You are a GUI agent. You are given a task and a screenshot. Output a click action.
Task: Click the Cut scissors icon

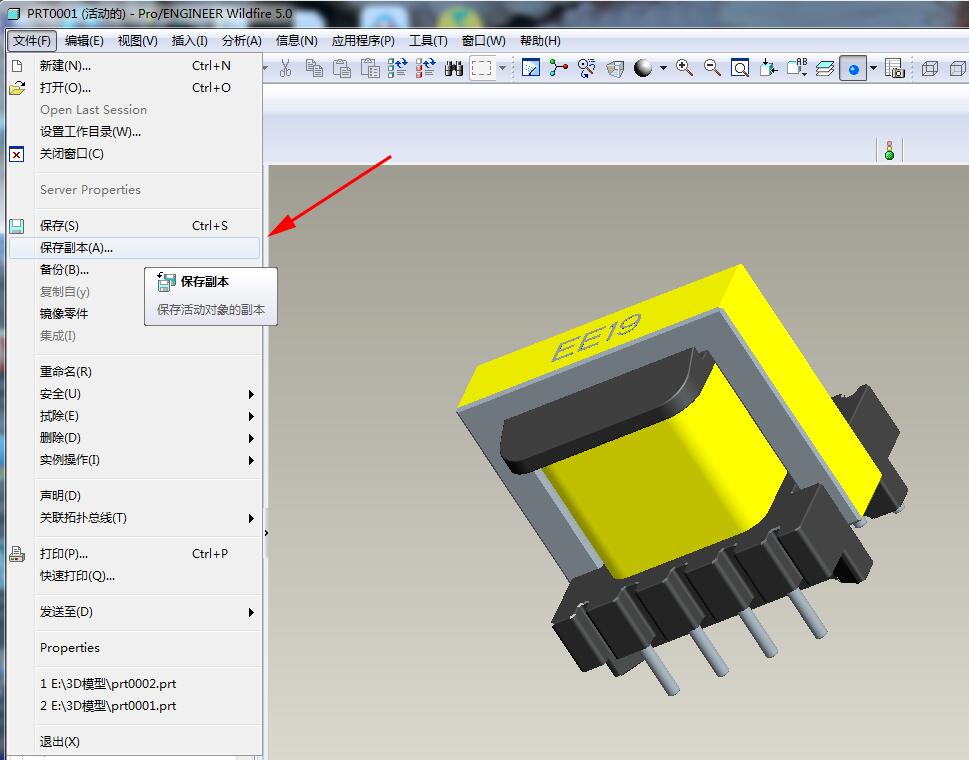(286, 68)
